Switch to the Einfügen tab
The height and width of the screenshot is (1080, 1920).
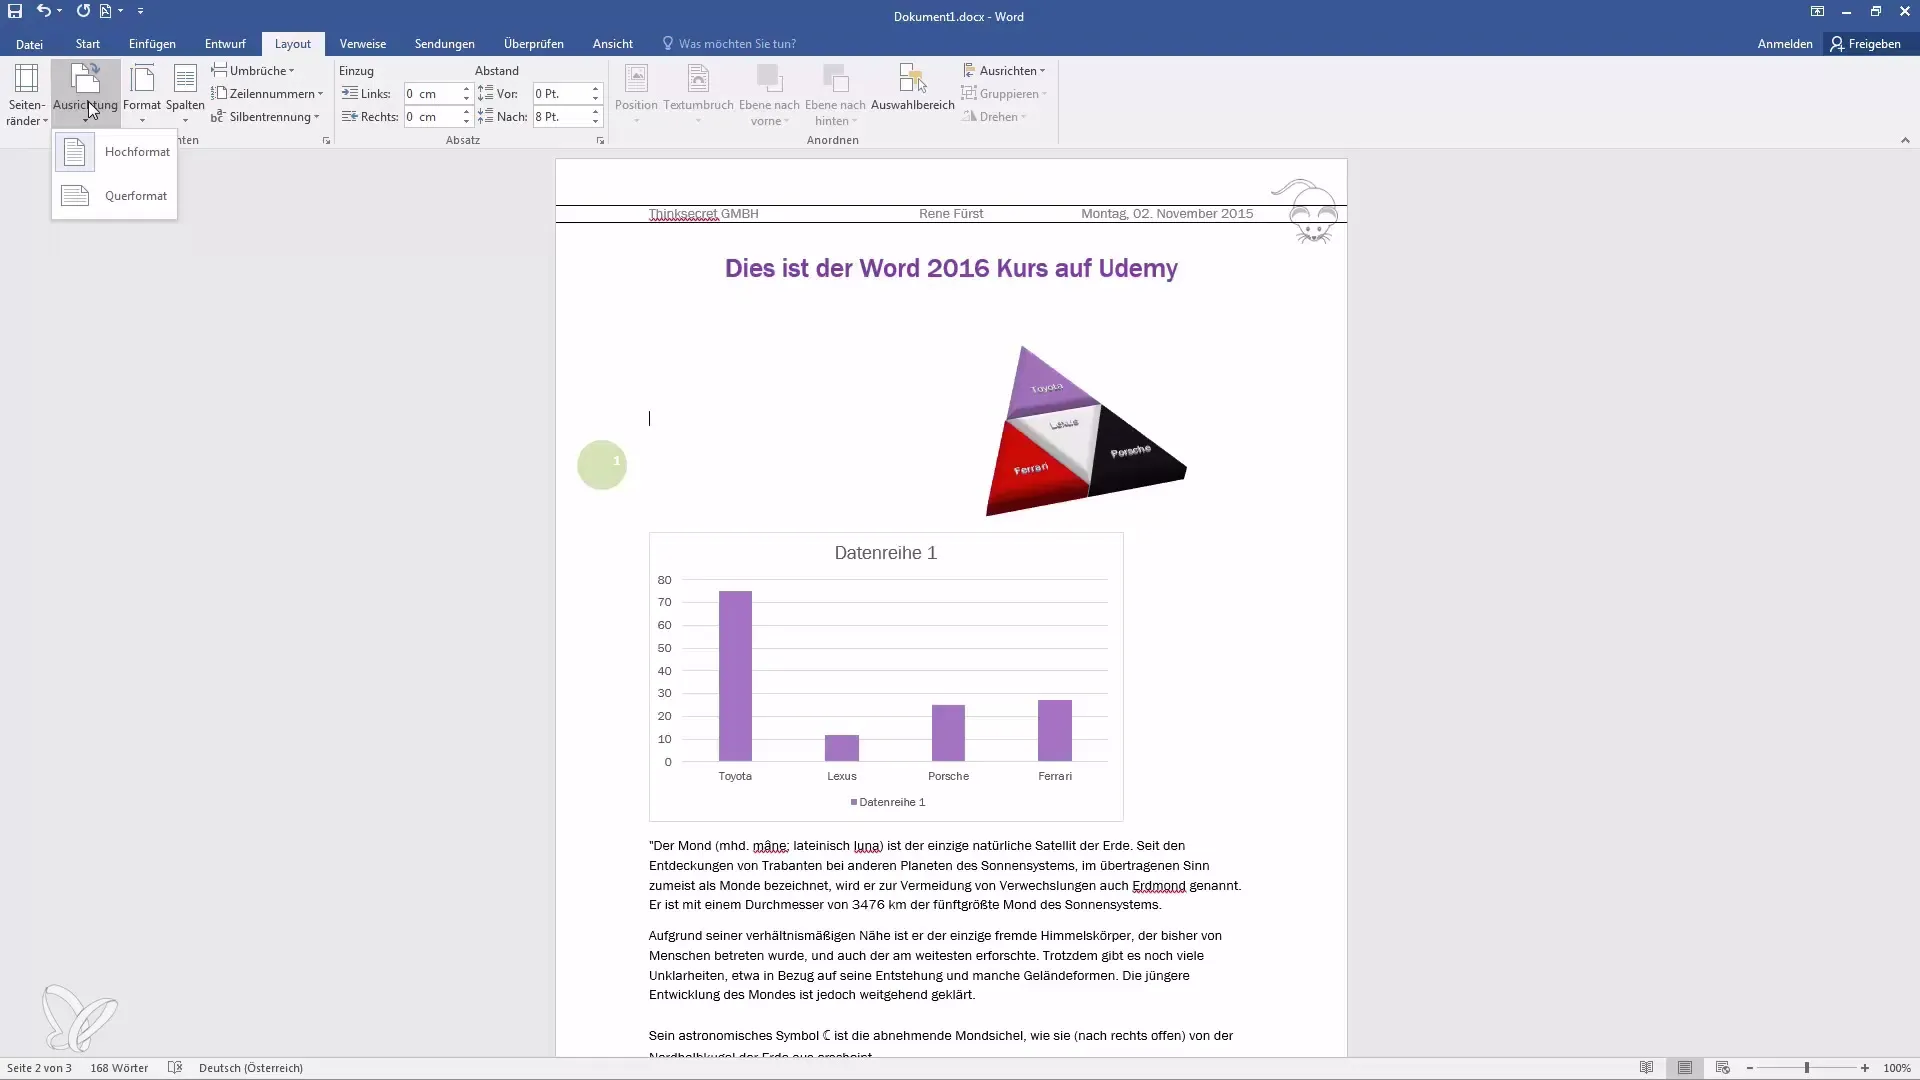click(x=152, y=44)
